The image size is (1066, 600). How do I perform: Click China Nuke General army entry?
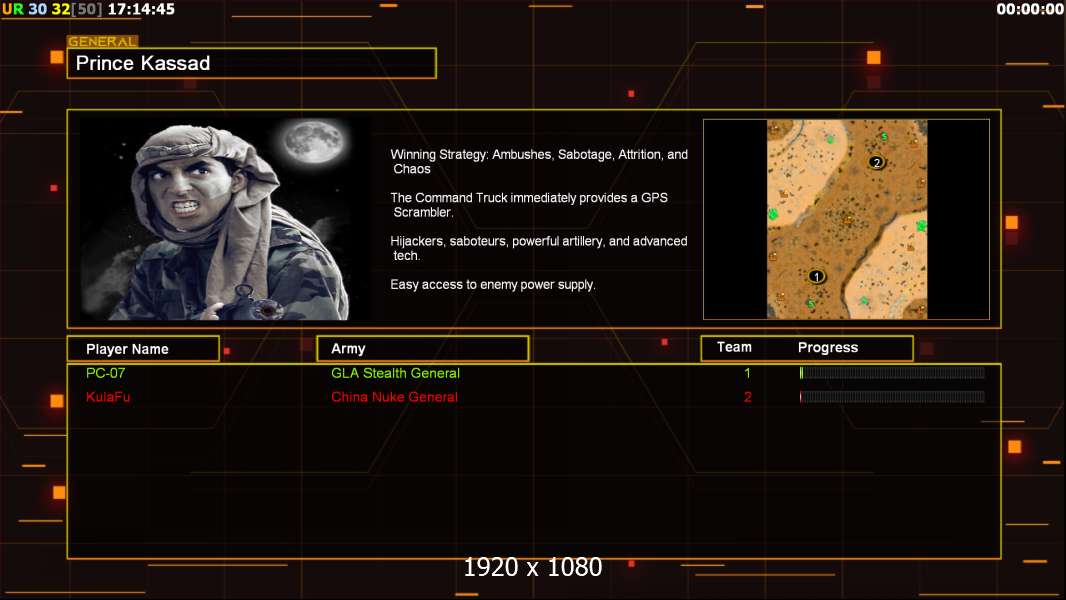click(394, 397)
